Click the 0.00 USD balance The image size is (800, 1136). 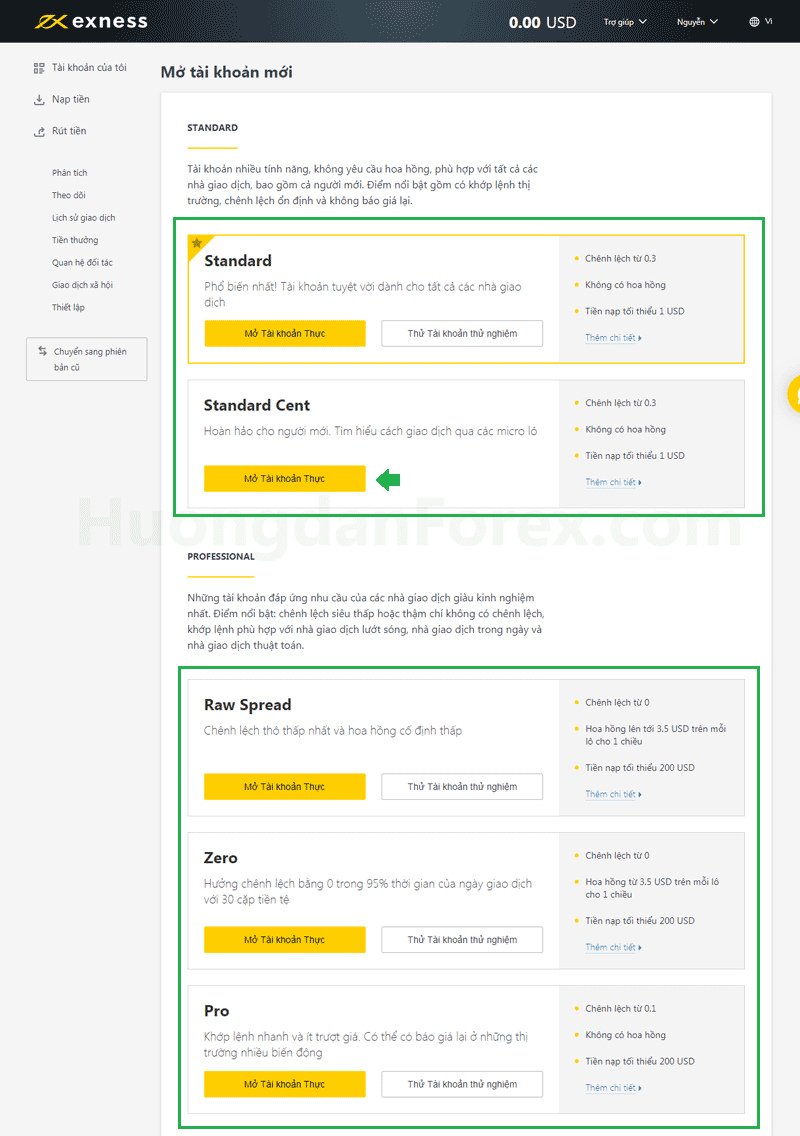(x=542, y=22)
